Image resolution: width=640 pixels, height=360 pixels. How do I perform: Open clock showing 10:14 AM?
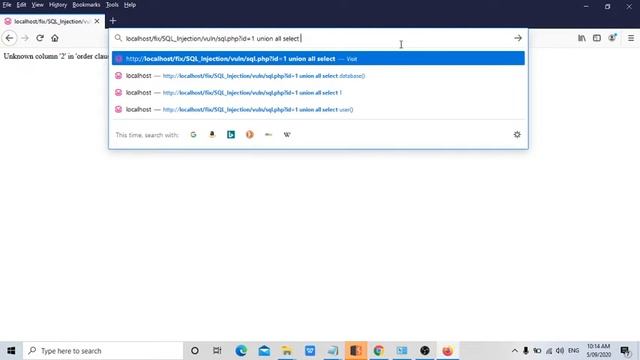tap(598, 351)
